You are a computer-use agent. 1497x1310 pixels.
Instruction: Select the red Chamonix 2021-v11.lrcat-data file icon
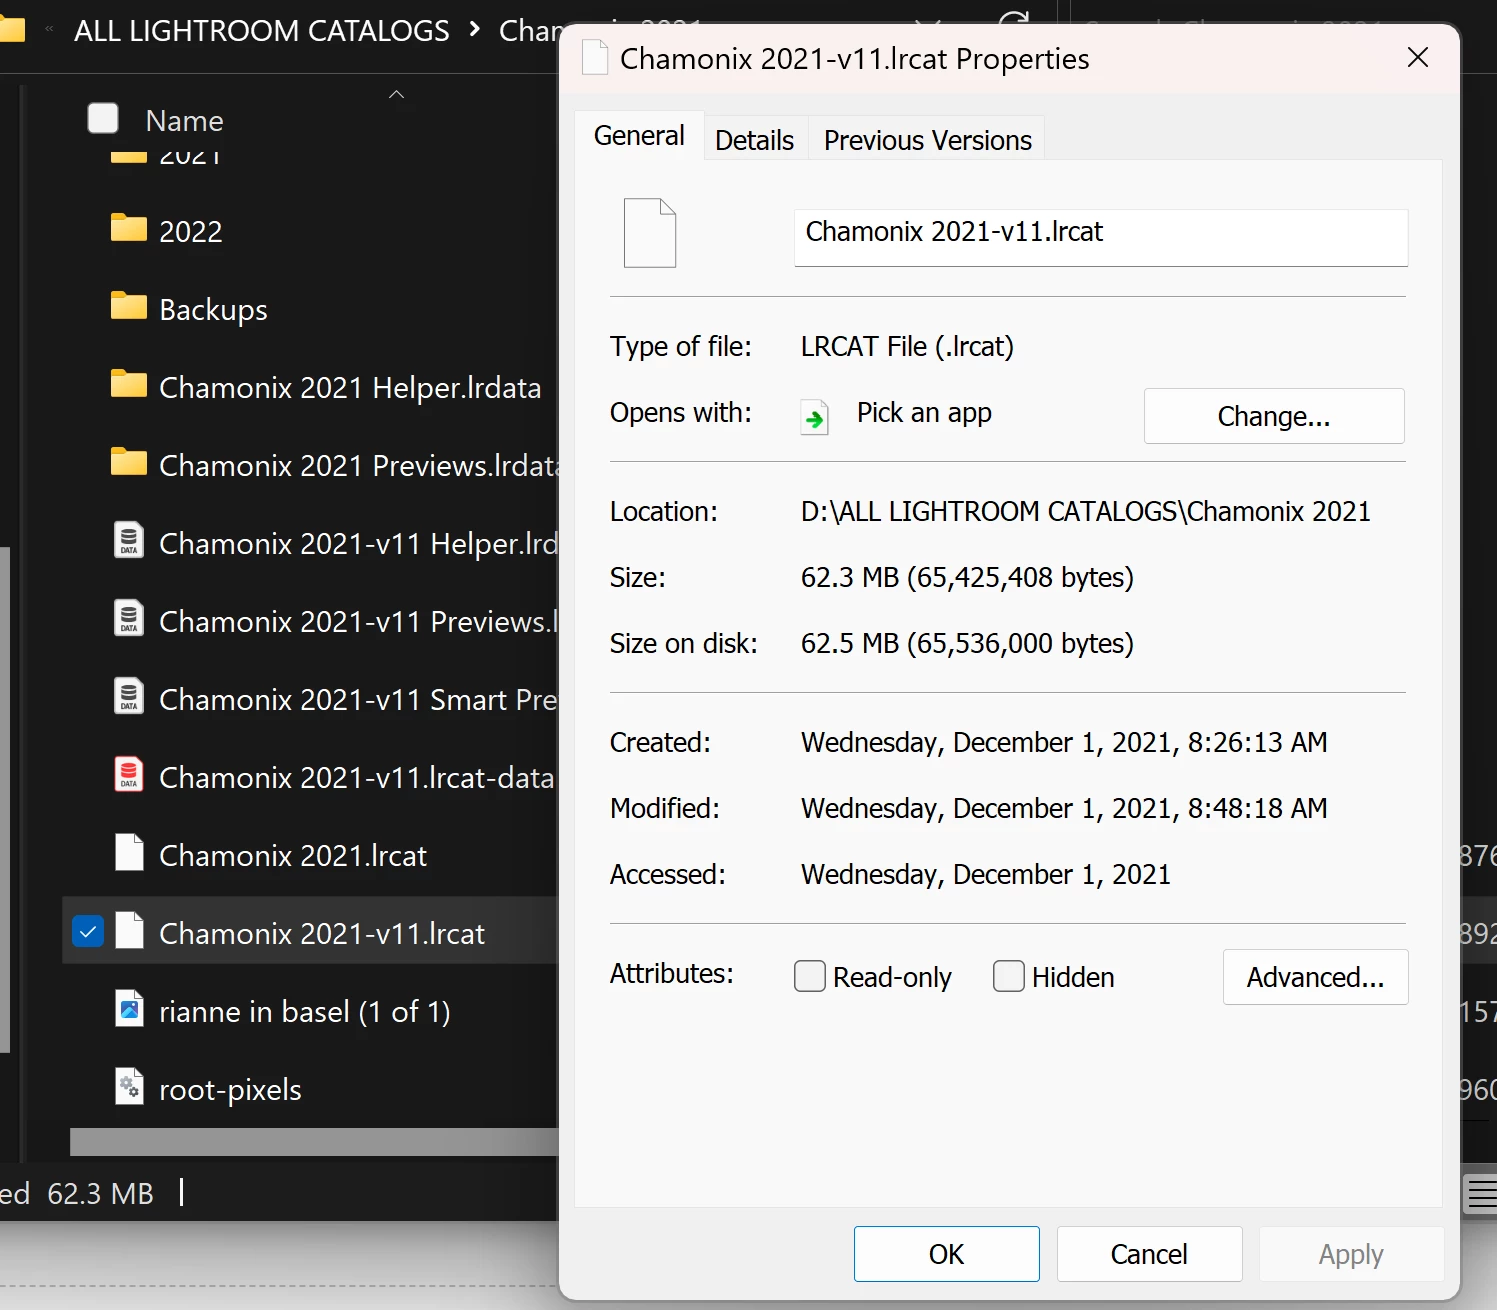pyautogui.click(x=129, y=775)
